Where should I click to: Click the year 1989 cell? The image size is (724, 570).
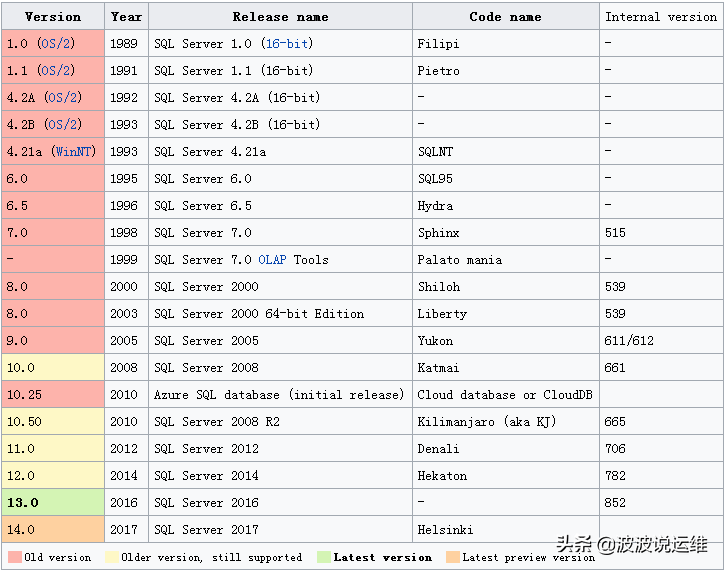(127, 43)
